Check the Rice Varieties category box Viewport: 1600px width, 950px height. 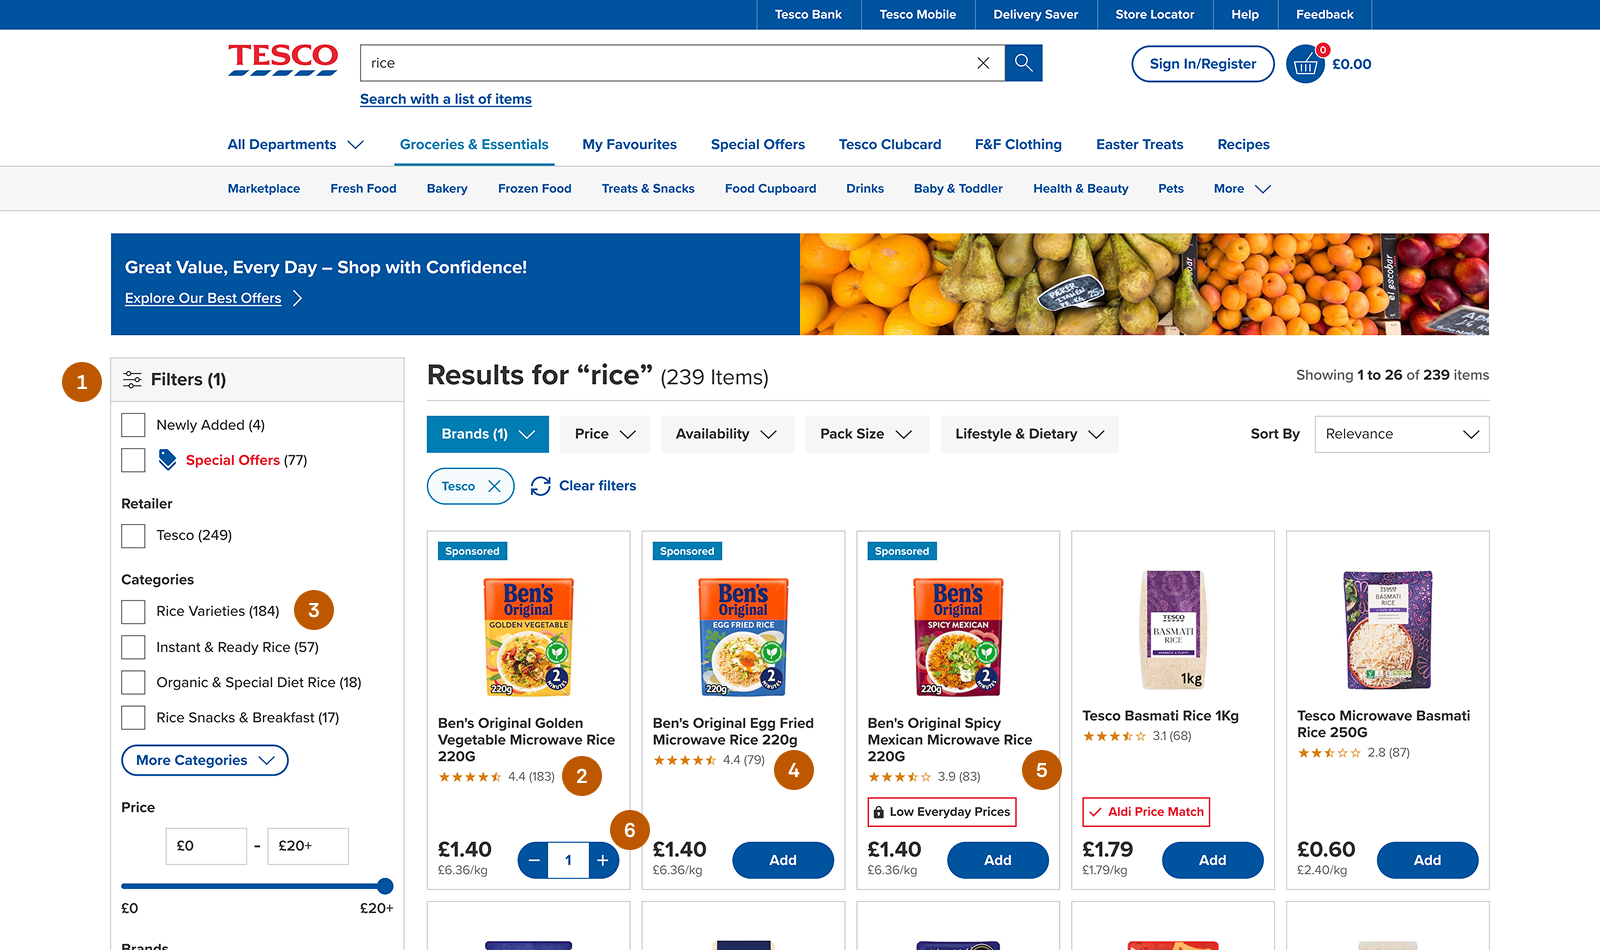[133, 611]
